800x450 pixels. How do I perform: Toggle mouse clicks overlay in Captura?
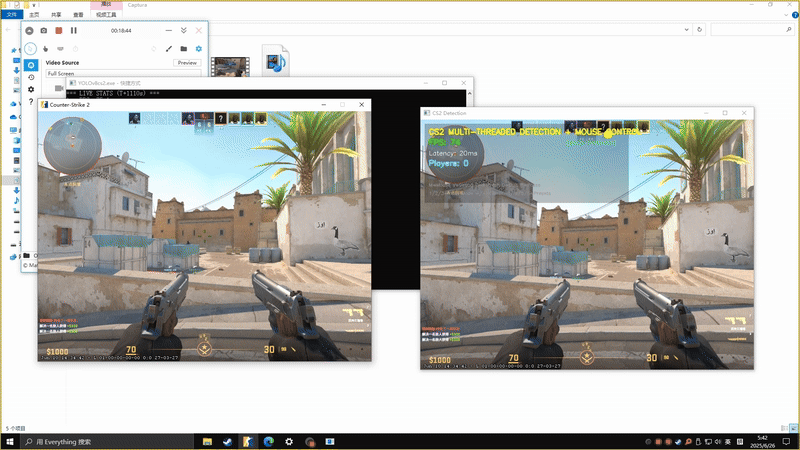point(45,49)
